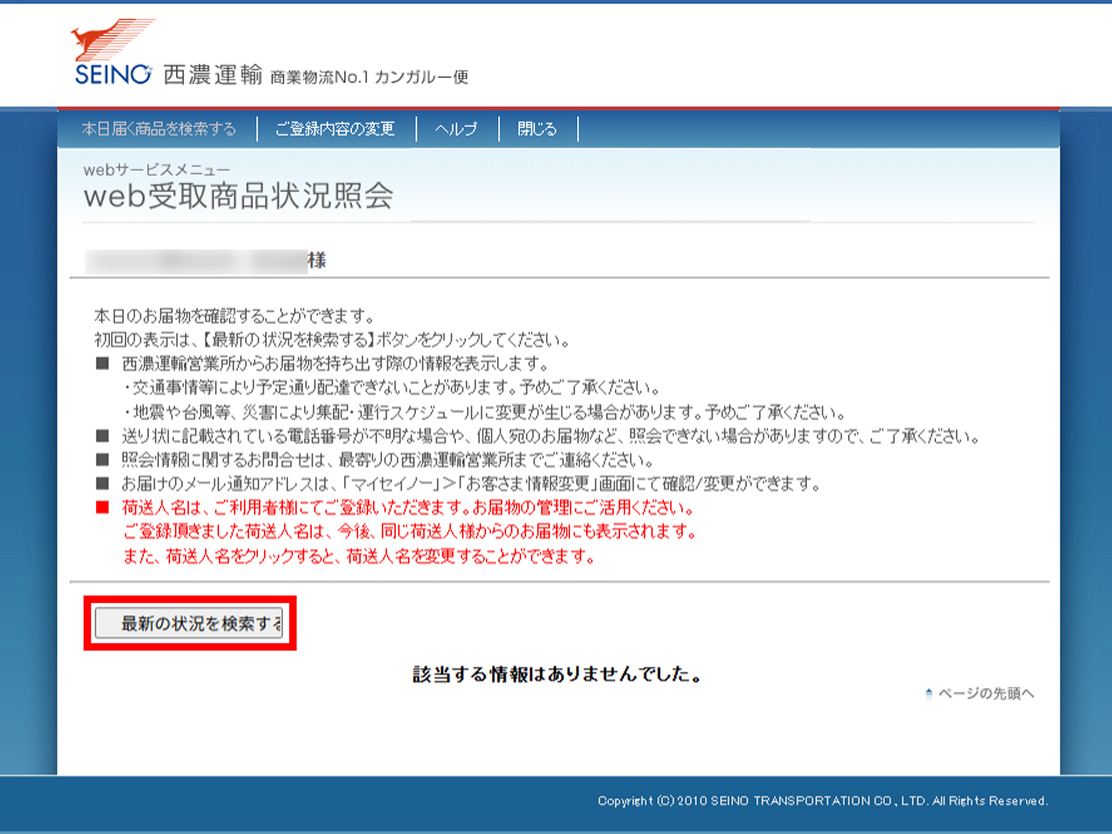Image resolution: width=1112 pixels, height=834 pixels.
Task: Click the web受取商品状況照会 heading
Action: pos(238,196)
